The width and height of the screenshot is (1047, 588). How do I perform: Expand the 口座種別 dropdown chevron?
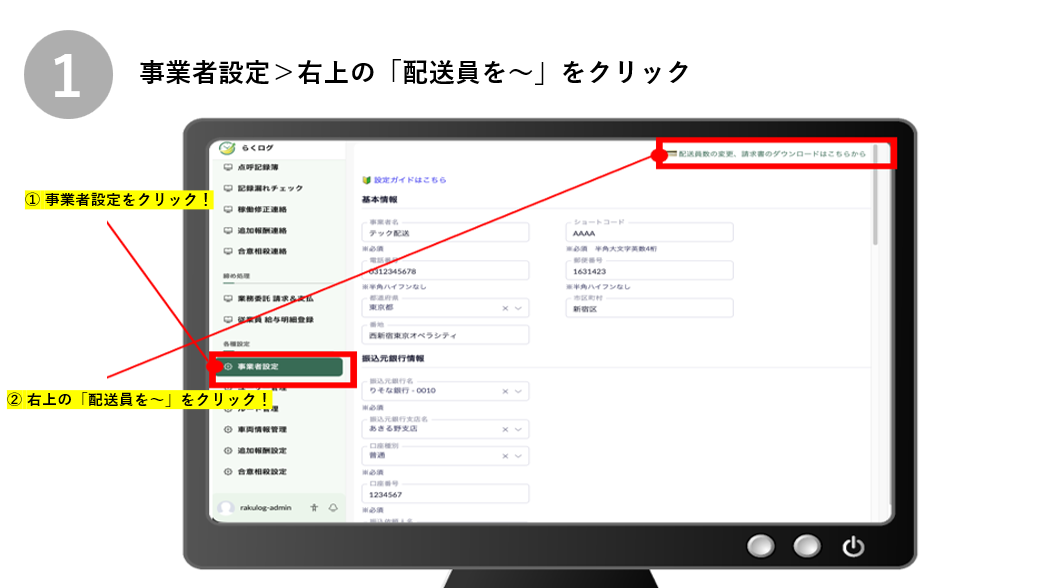click(x=518, y=455)
